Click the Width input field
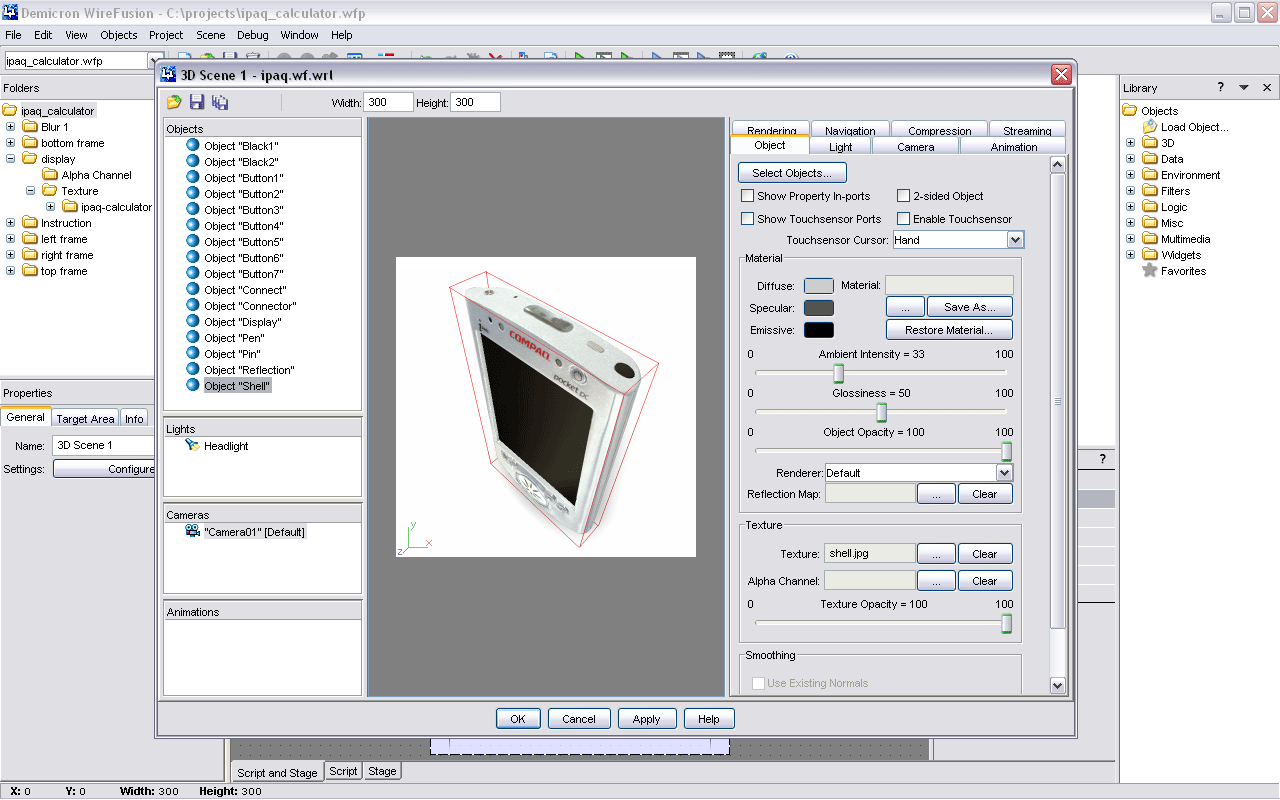Viewport: 1280px width, 800px height. click(x=388, y=102)
